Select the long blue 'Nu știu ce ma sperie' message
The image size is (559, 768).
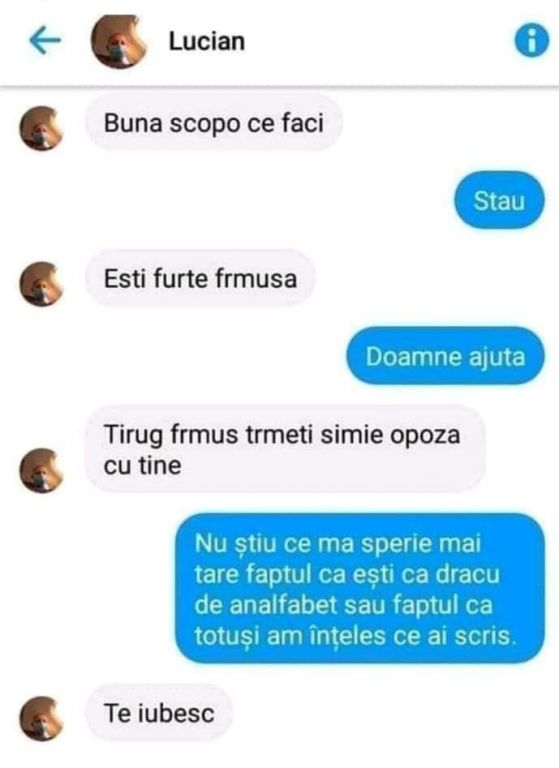click(360, 589)
